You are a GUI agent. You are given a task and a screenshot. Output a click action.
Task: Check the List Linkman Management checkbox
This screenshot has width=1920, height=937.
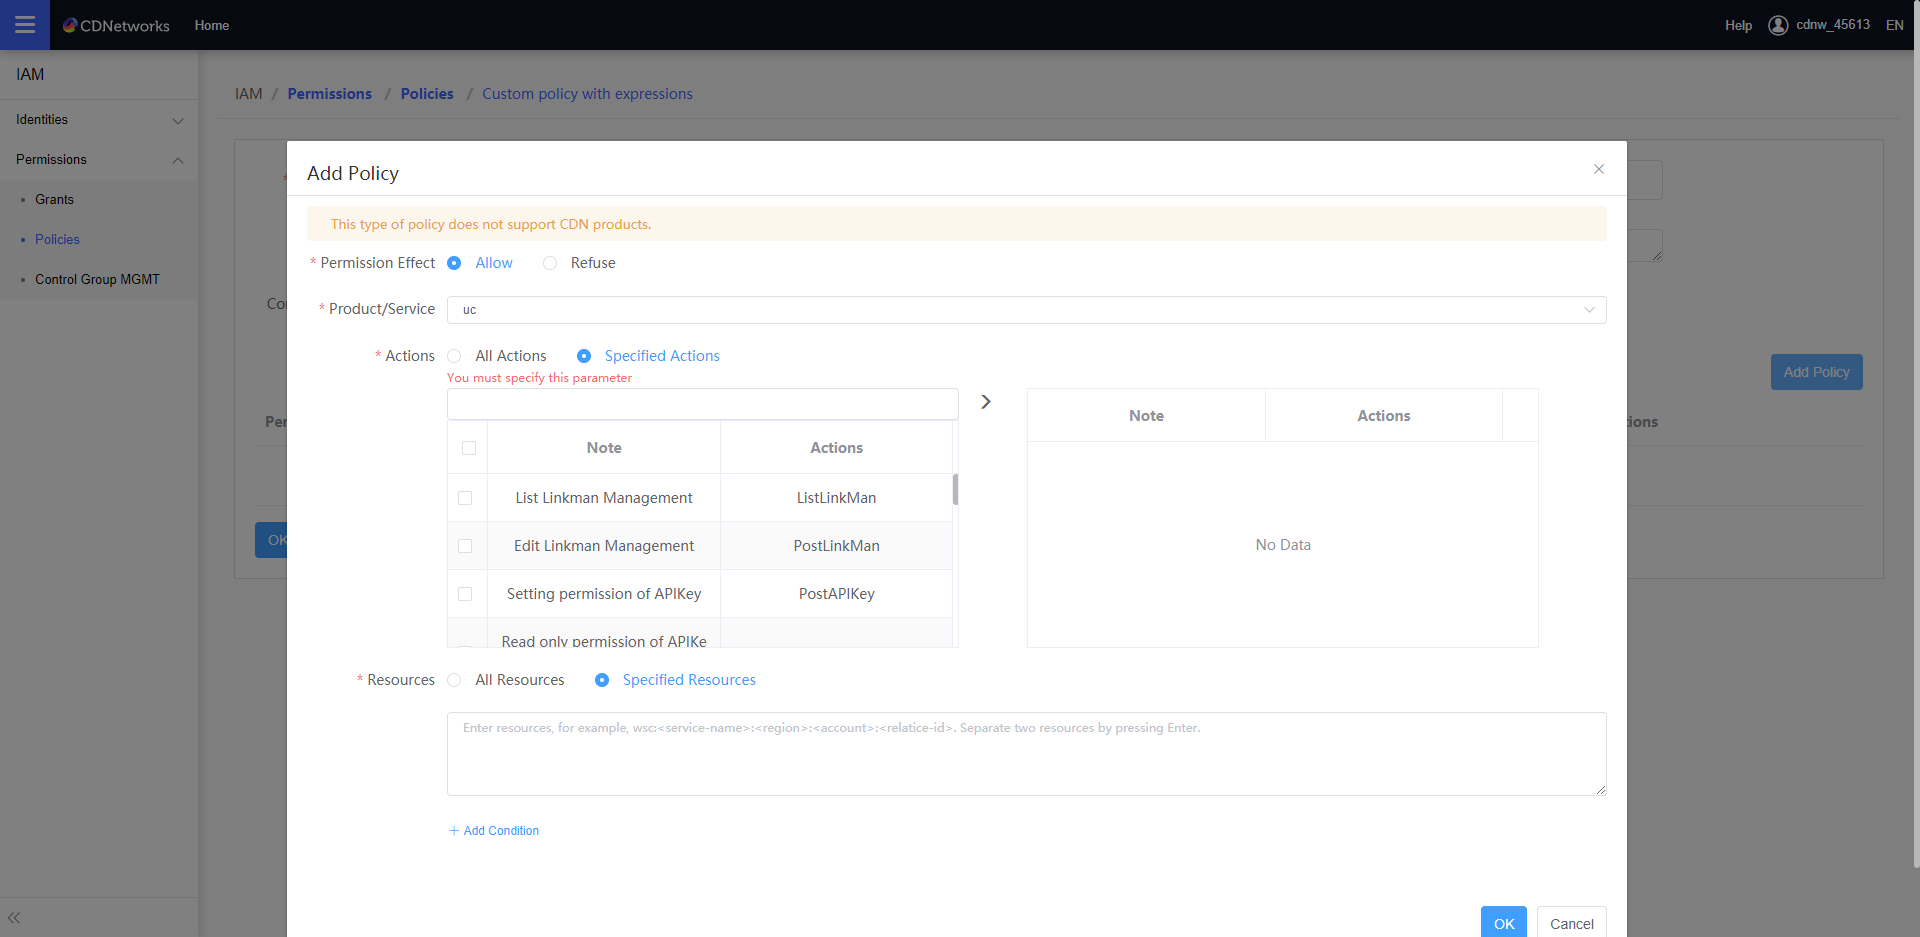click(465, 498)
